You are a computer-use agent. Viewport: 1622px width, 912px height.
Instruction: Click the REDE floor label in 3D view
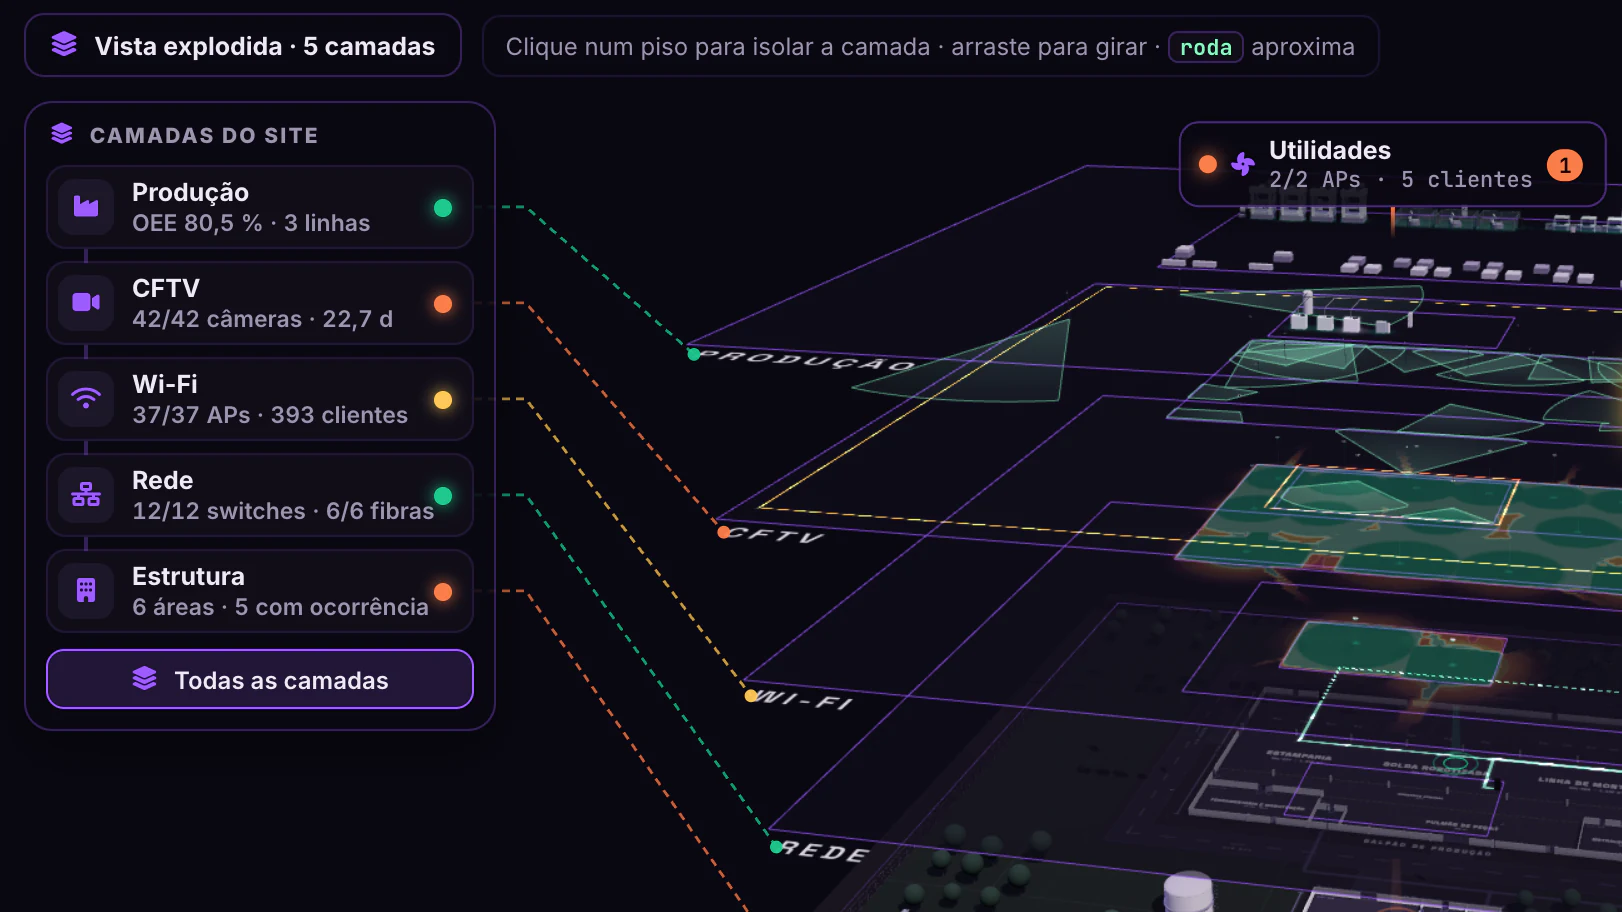click(x=825, y=851)
